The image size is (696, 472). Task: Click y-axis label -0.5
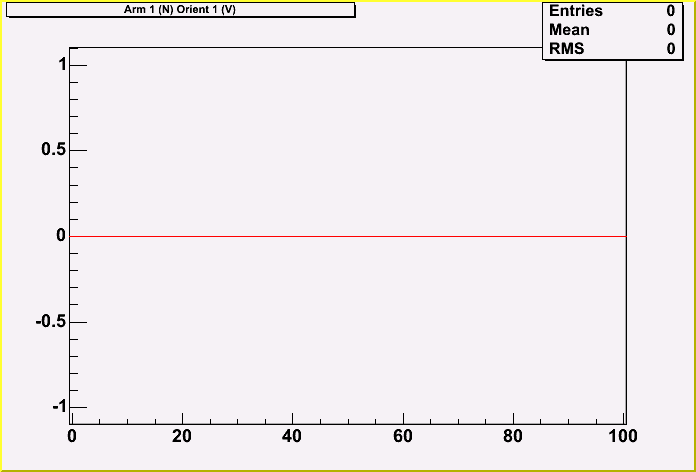click(50, 322)
